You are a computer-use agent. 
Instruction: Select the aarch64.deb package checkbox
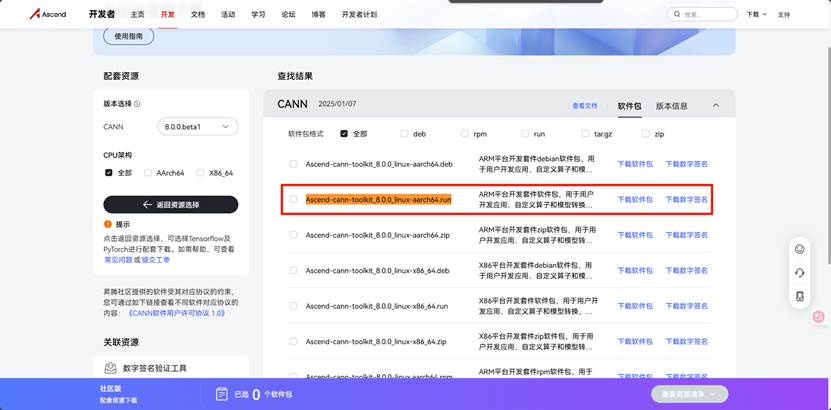point(293,164)
